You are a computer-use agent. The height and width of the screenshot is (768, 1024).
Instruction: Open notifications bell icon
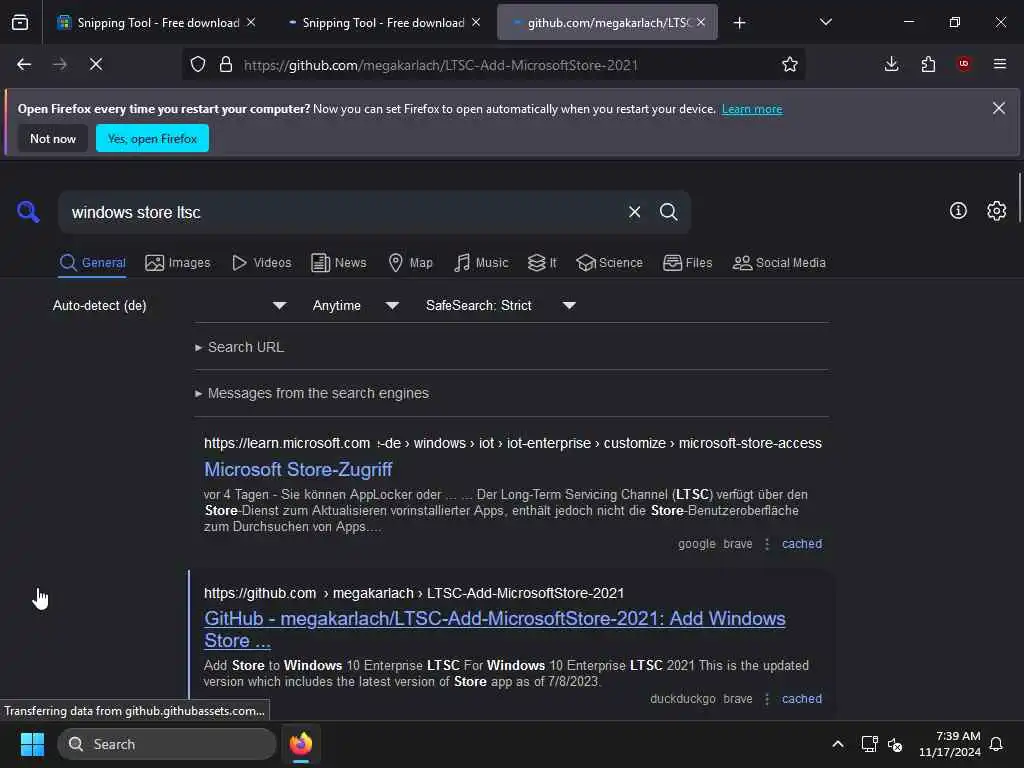[x=996, y=744]
